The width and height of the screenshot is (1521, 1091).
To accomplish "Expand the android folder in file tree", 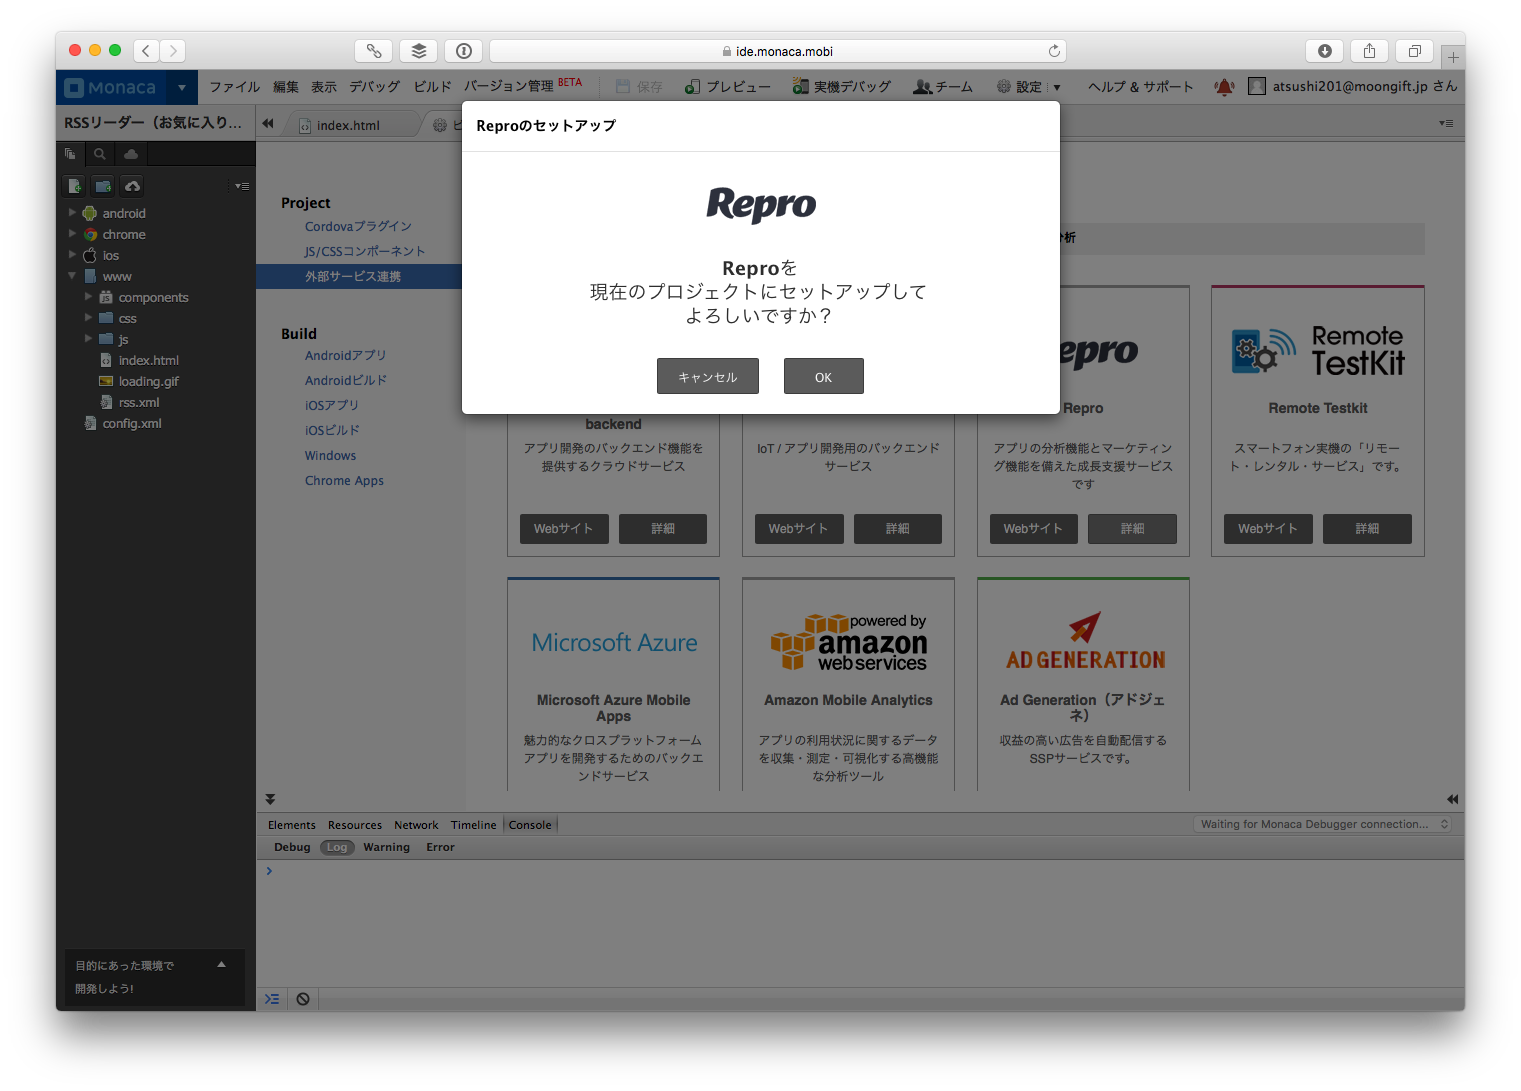I will 72,213.
